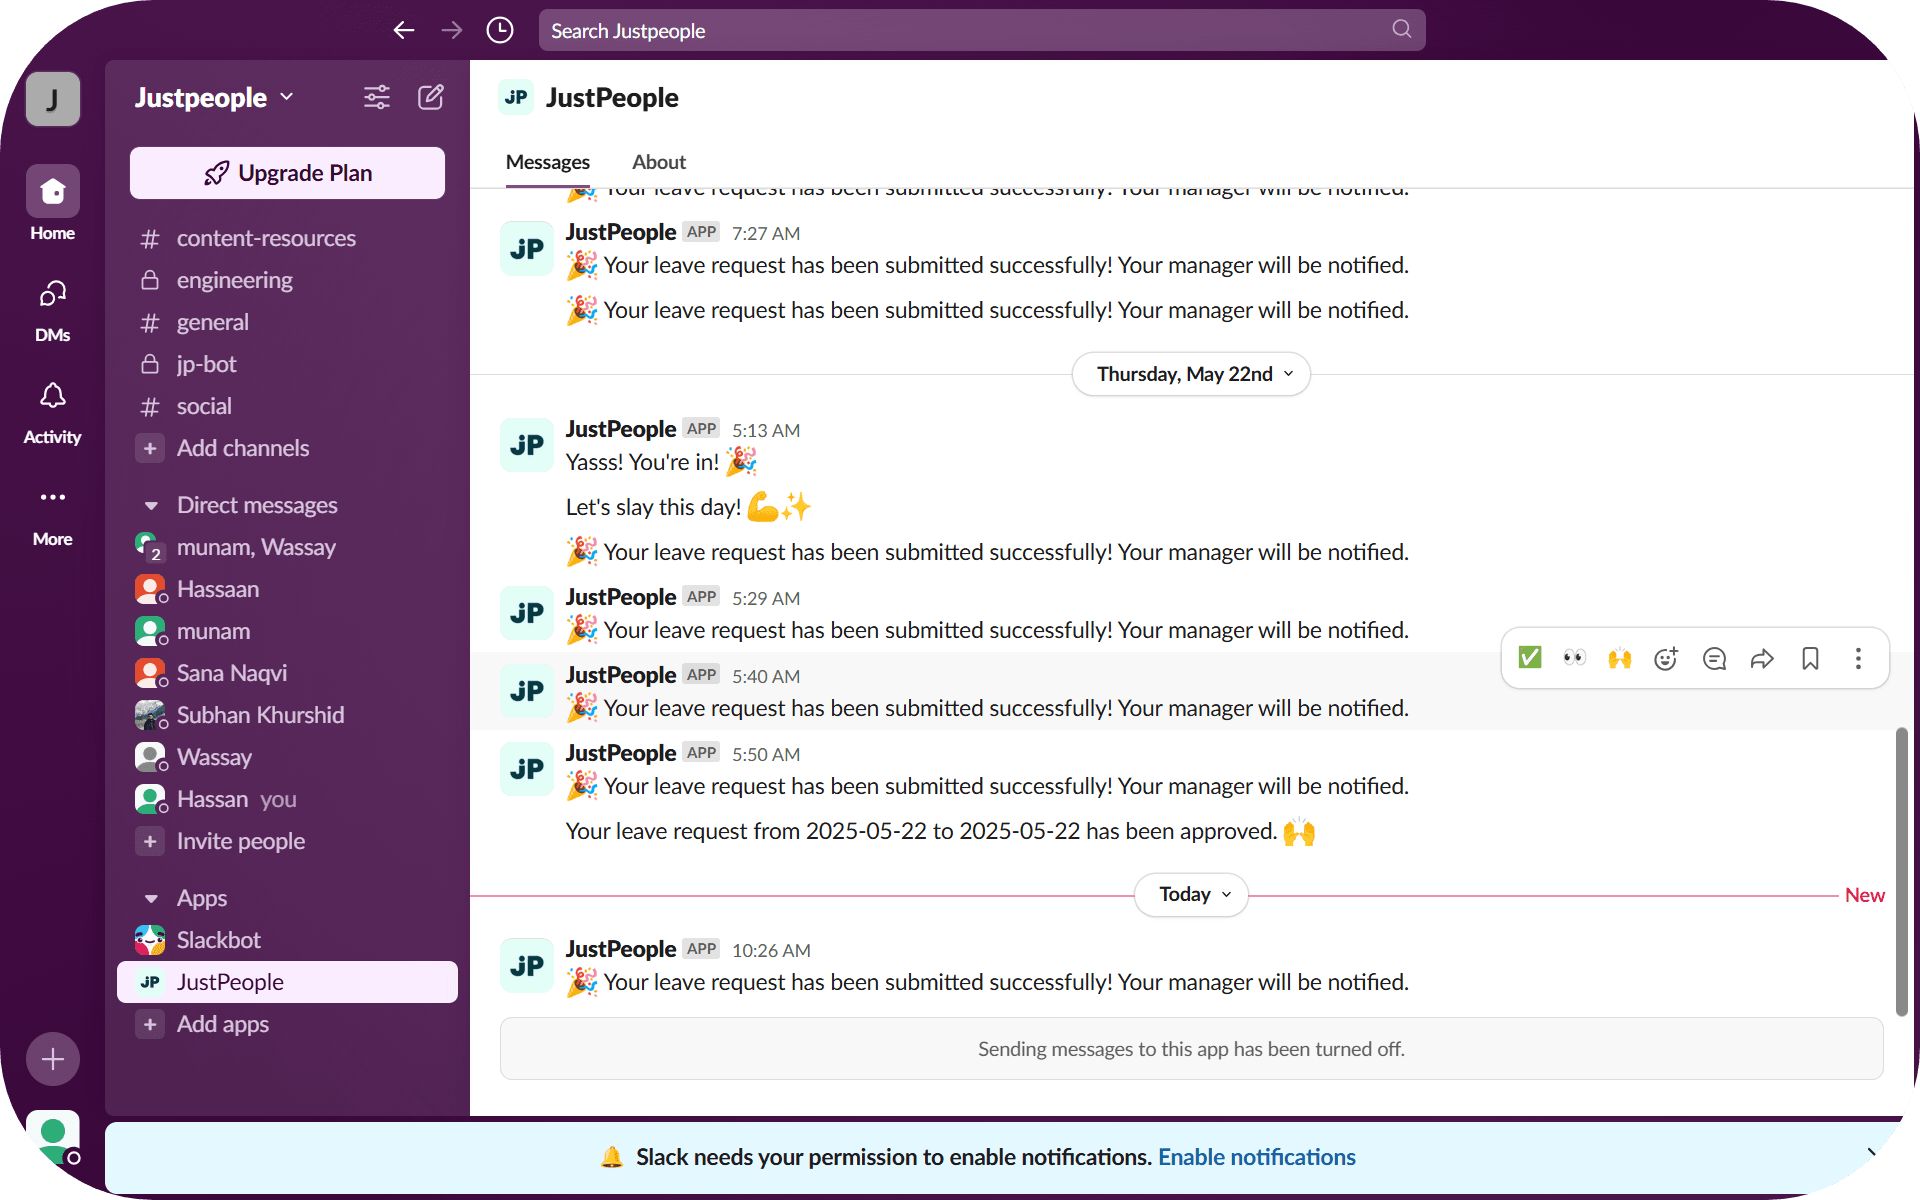Click the 7:27 AM message timestamp
1920x1200 pixels.
[766, 233]
